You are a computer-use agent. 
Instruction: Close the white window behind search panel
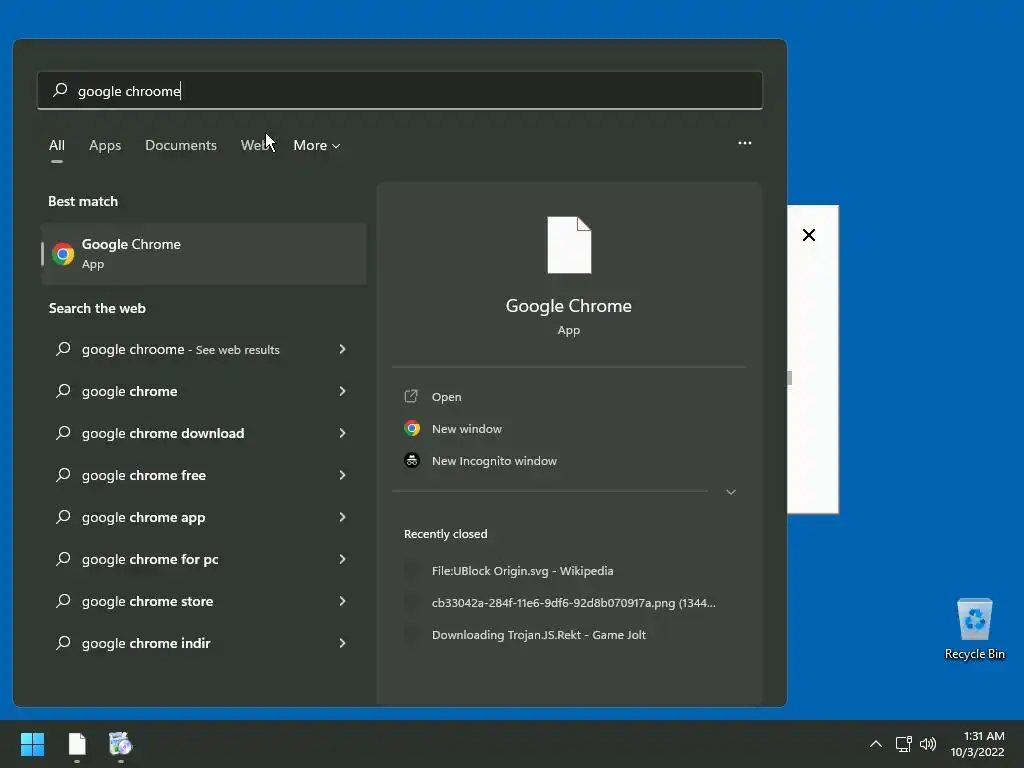(x=808, y=235)
